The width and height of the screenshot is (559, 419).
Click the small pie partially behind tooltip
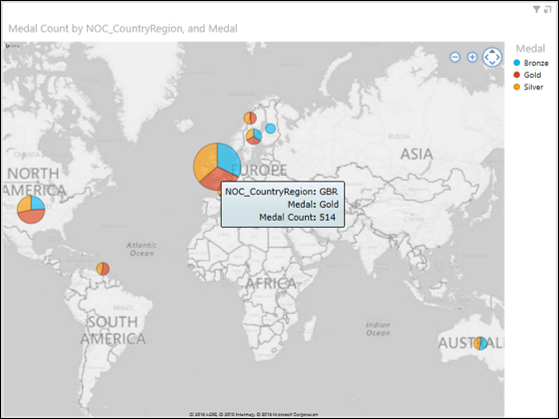click(219, 192)
